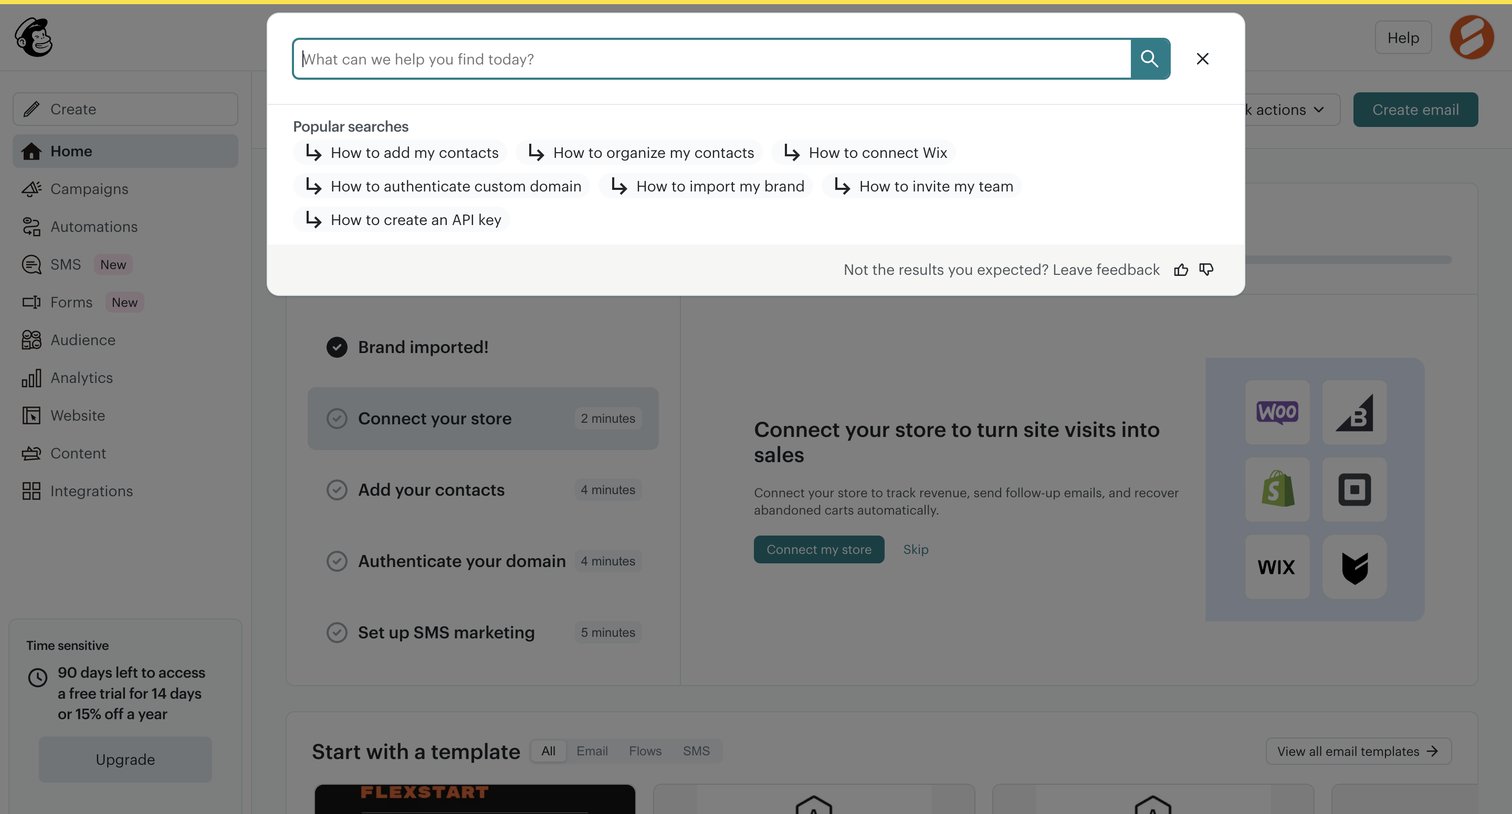Viewport: 1512px width, 814px height.
Task: Select the Shopify store logo
Action: 1277,490
